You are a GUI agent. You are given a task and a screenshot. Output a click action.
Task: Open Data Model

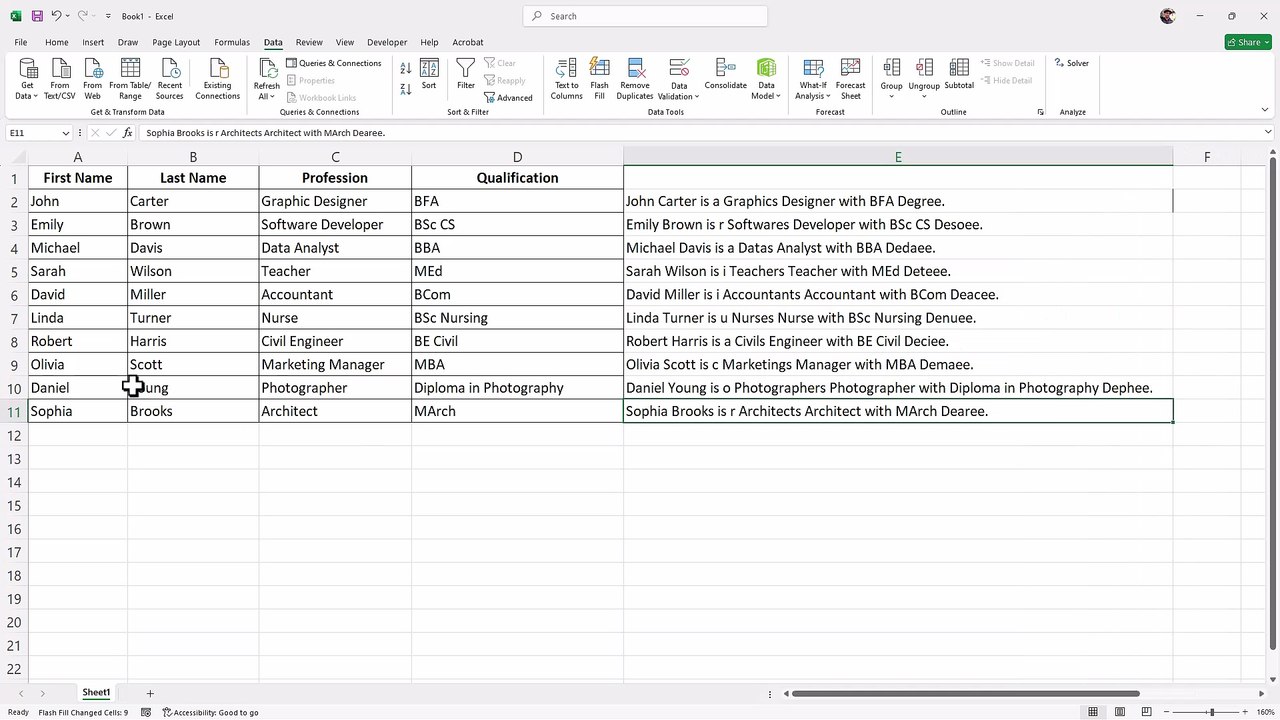coord(766,79)
